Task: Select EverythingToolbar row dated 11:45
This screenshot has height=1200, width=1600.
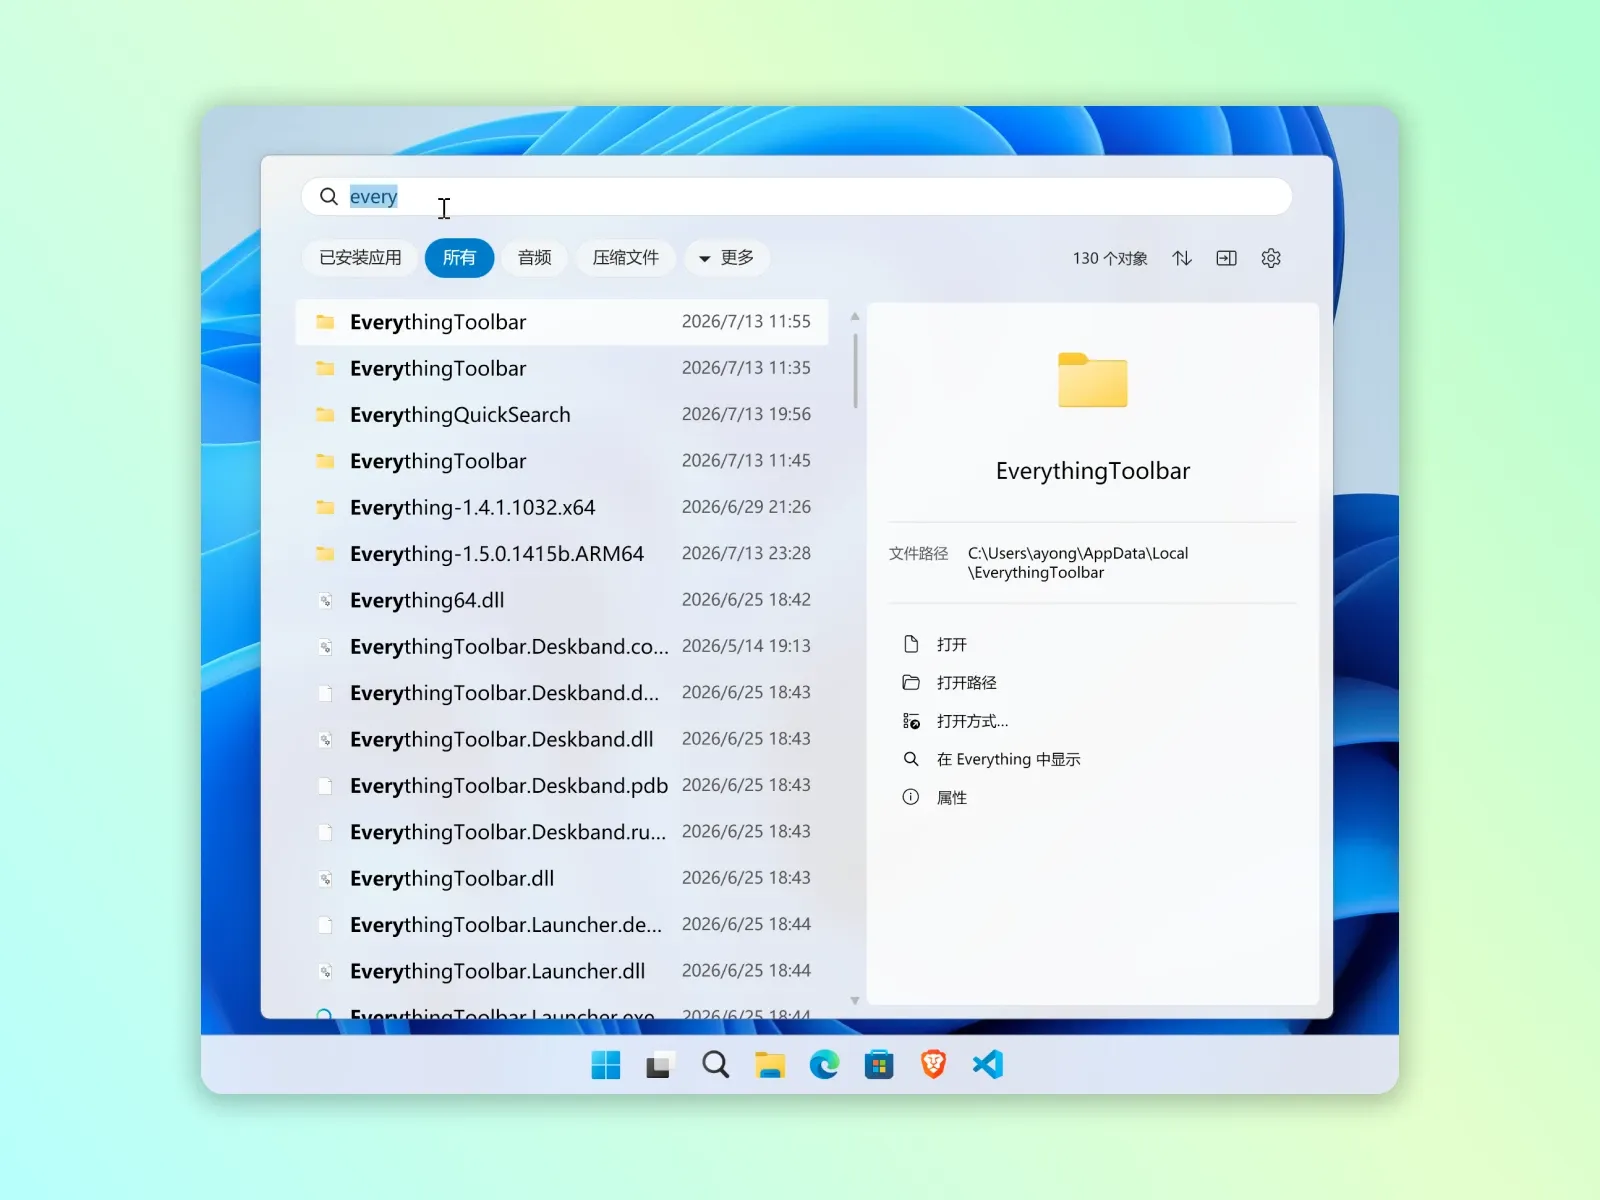Action: pos(562,461)
